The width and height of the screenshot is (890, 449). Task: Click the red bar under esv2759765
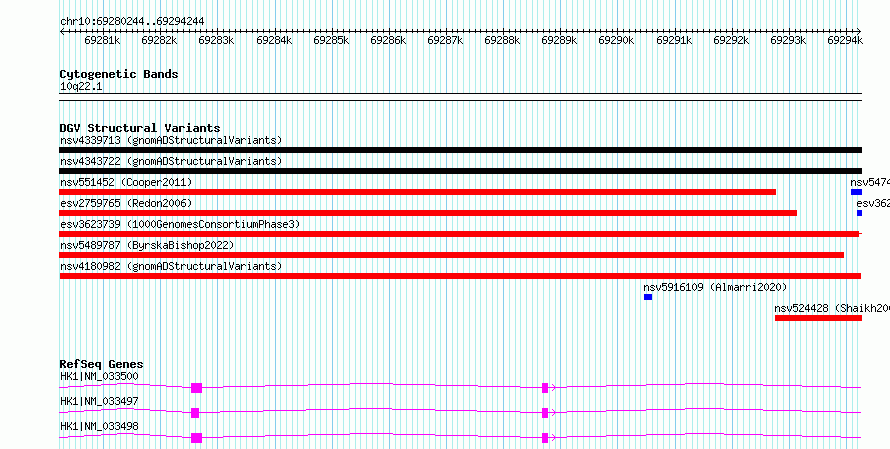[x=428, y=213]
